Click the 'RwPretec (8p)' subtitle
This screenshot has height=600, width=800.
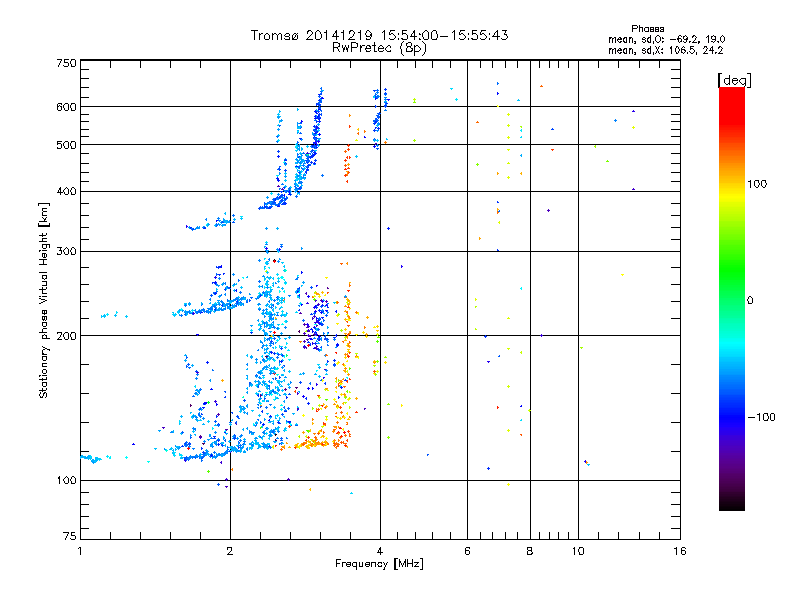[379, 48]
